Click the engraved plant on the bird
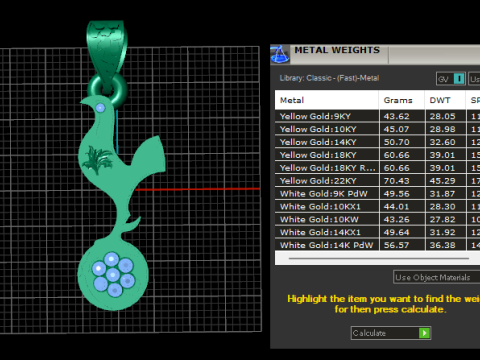Viewport: 480px width, 360px height. point(97,160)
